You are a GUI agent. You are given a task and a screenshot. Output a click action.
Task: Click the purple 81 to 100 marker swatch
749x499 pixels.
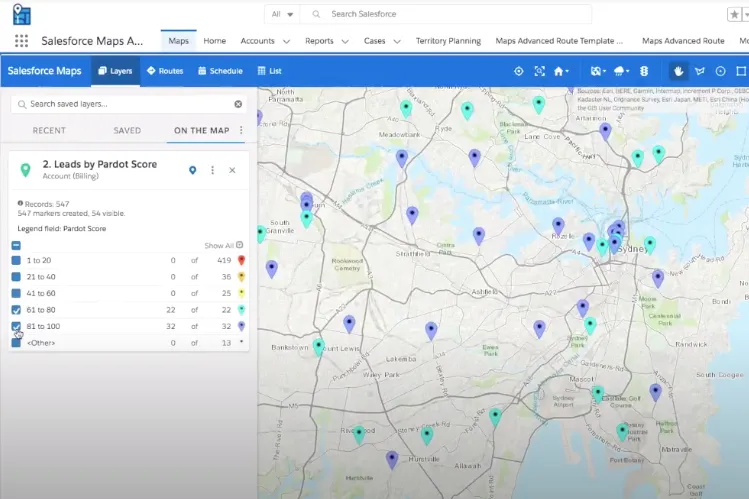(241, 326)
